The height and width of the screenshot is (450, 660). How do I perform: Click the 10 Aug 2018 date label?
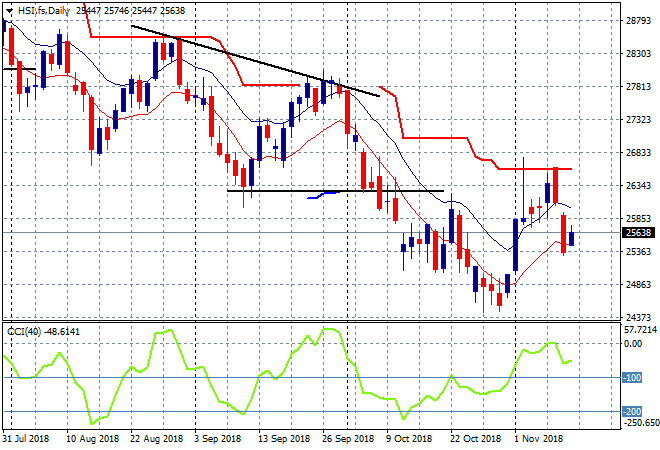point(93,439)
